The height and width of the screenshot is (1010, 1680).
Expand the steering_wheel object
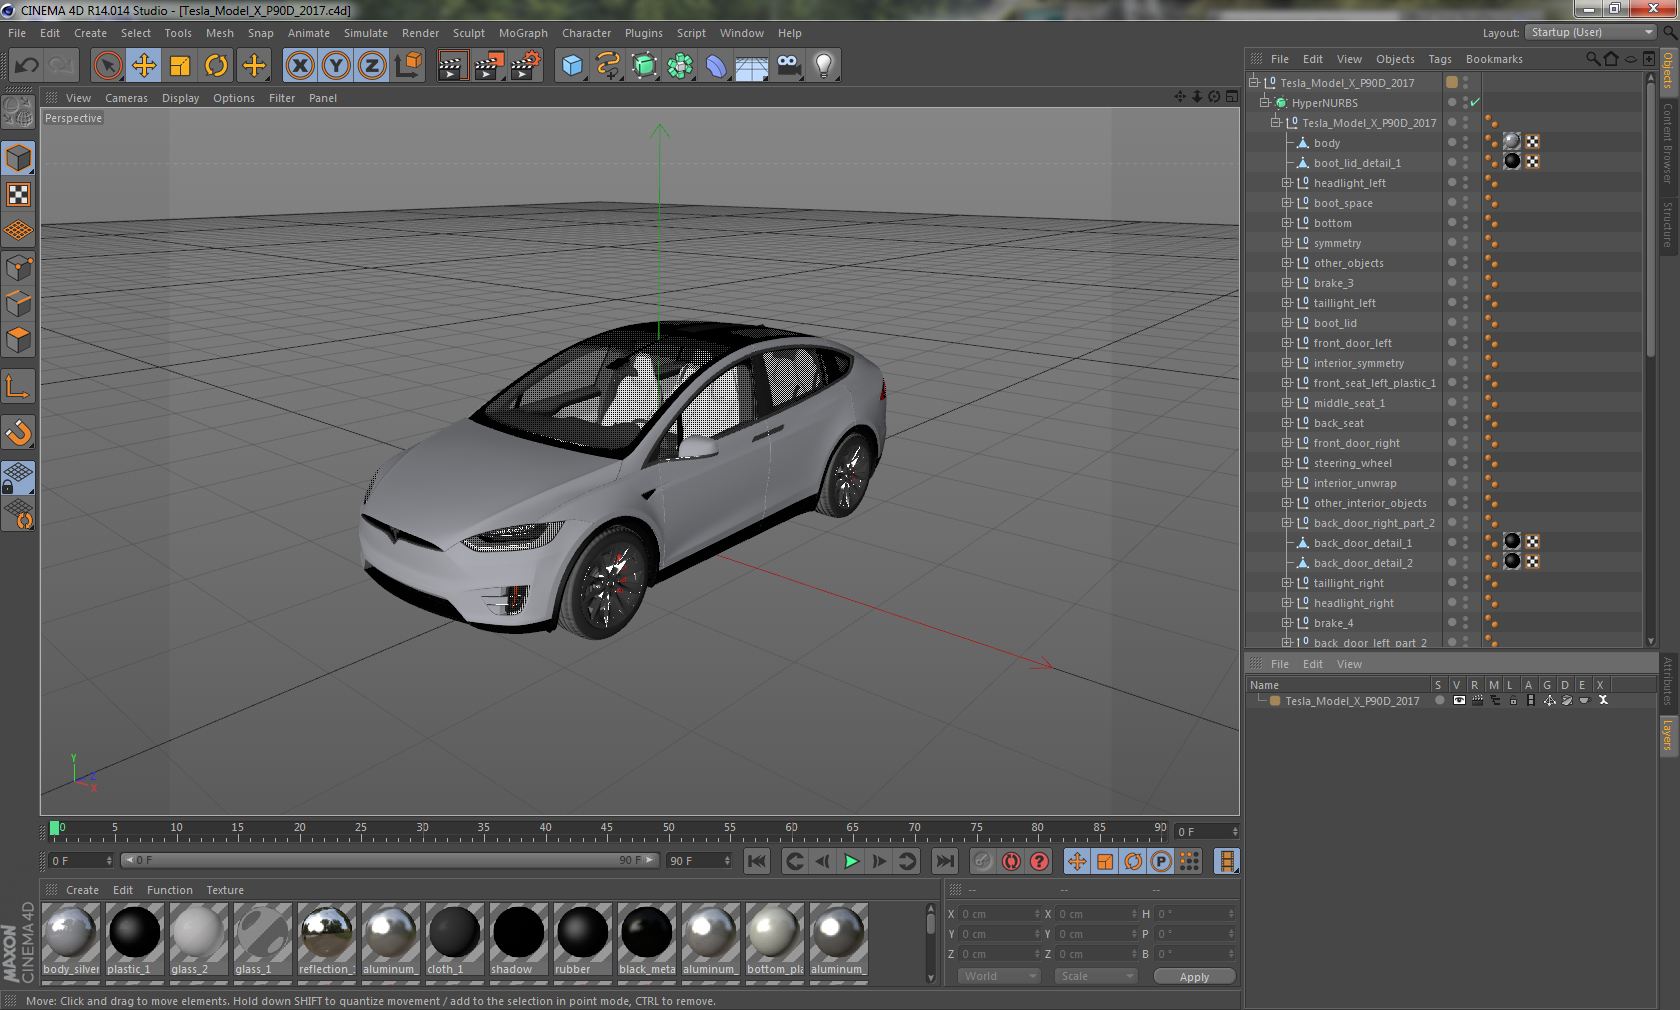[x=1287, y=463]
